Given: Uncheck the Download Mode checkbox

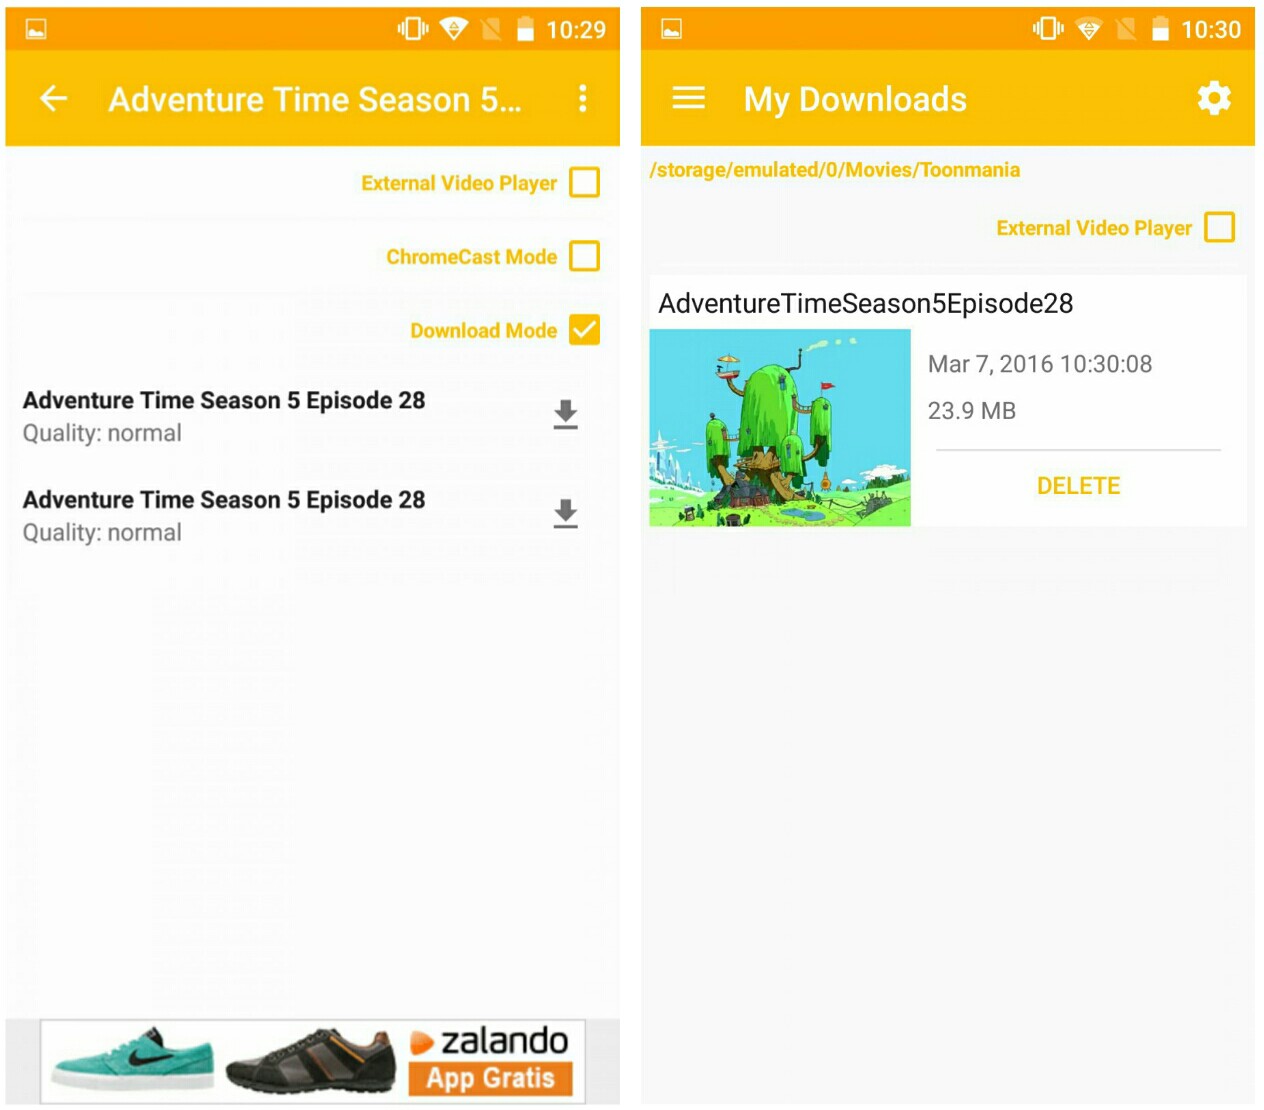Looking at the screenshot, I should [x=584, y=330].
